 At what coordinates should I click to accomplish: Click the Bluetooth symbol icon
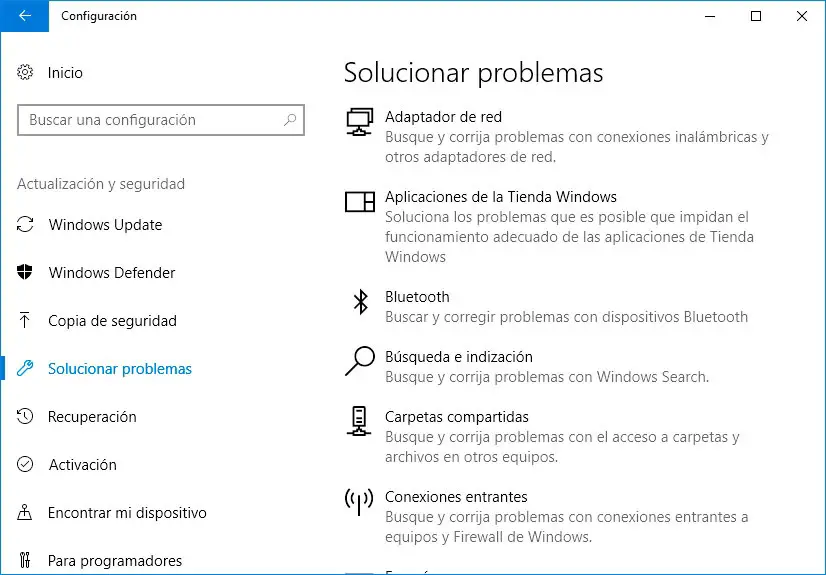click(x=360, y=302)
